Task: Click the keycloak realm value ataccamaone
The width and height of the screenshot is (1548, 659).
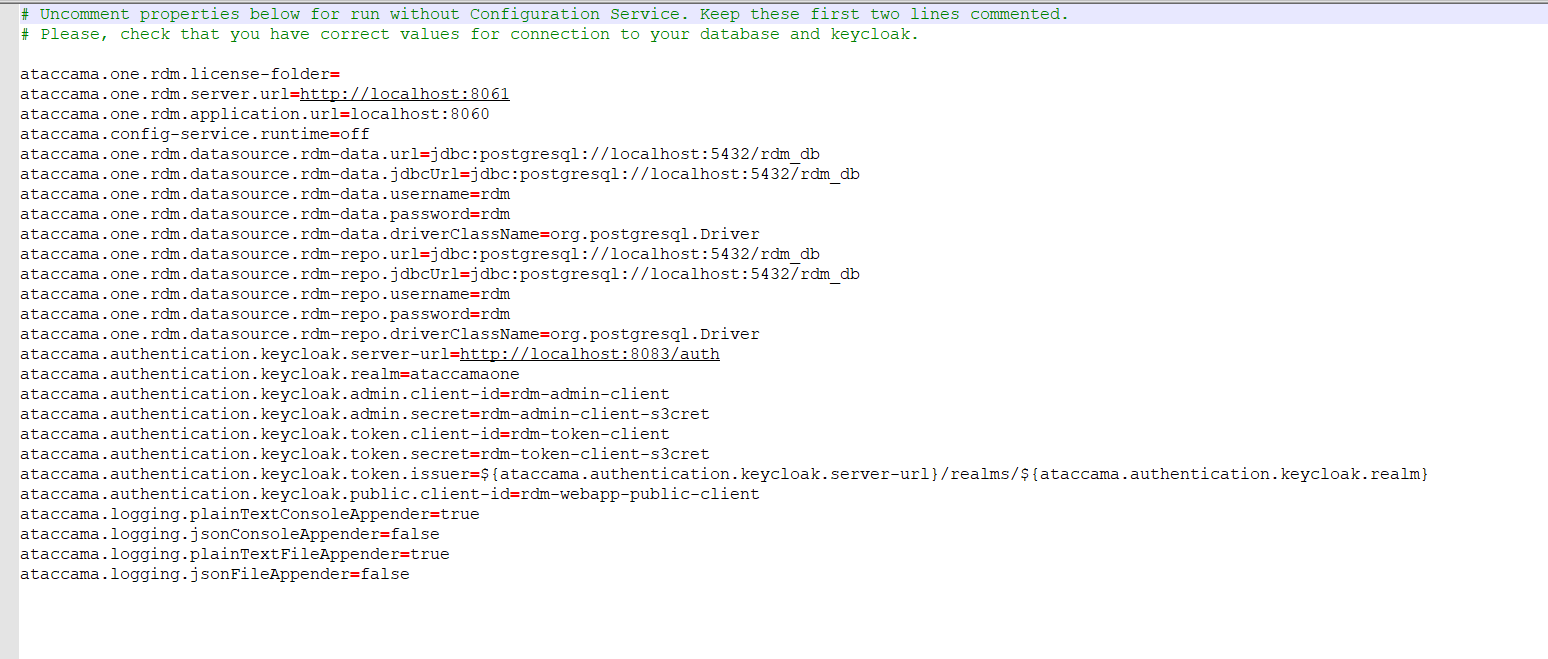Action: 466,373
